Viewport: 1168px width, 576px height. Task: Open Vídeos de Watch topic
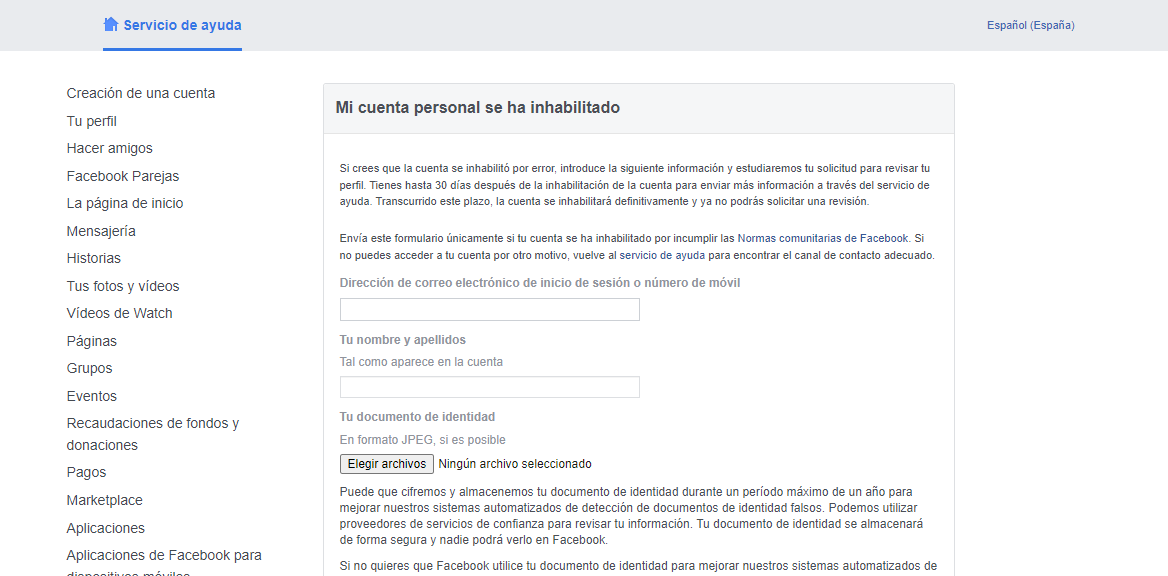tap(119, 313)
